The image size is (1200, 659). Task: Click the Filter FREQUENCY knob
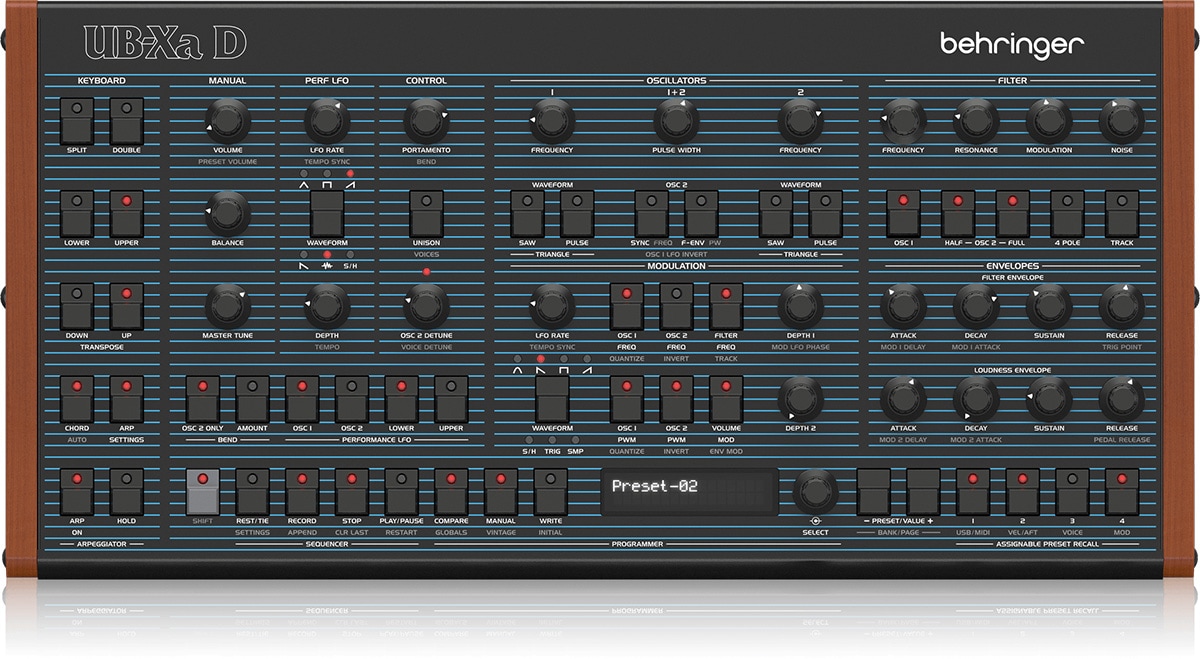click(x=903, y=121)
